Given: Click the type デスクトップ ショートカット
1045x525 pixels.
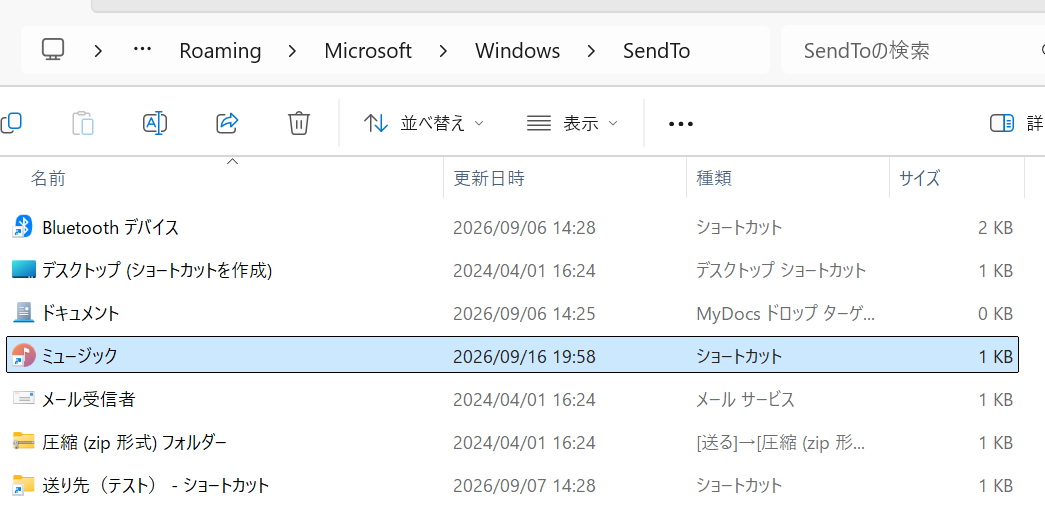Looking at the screenshot, I should 781,270.
